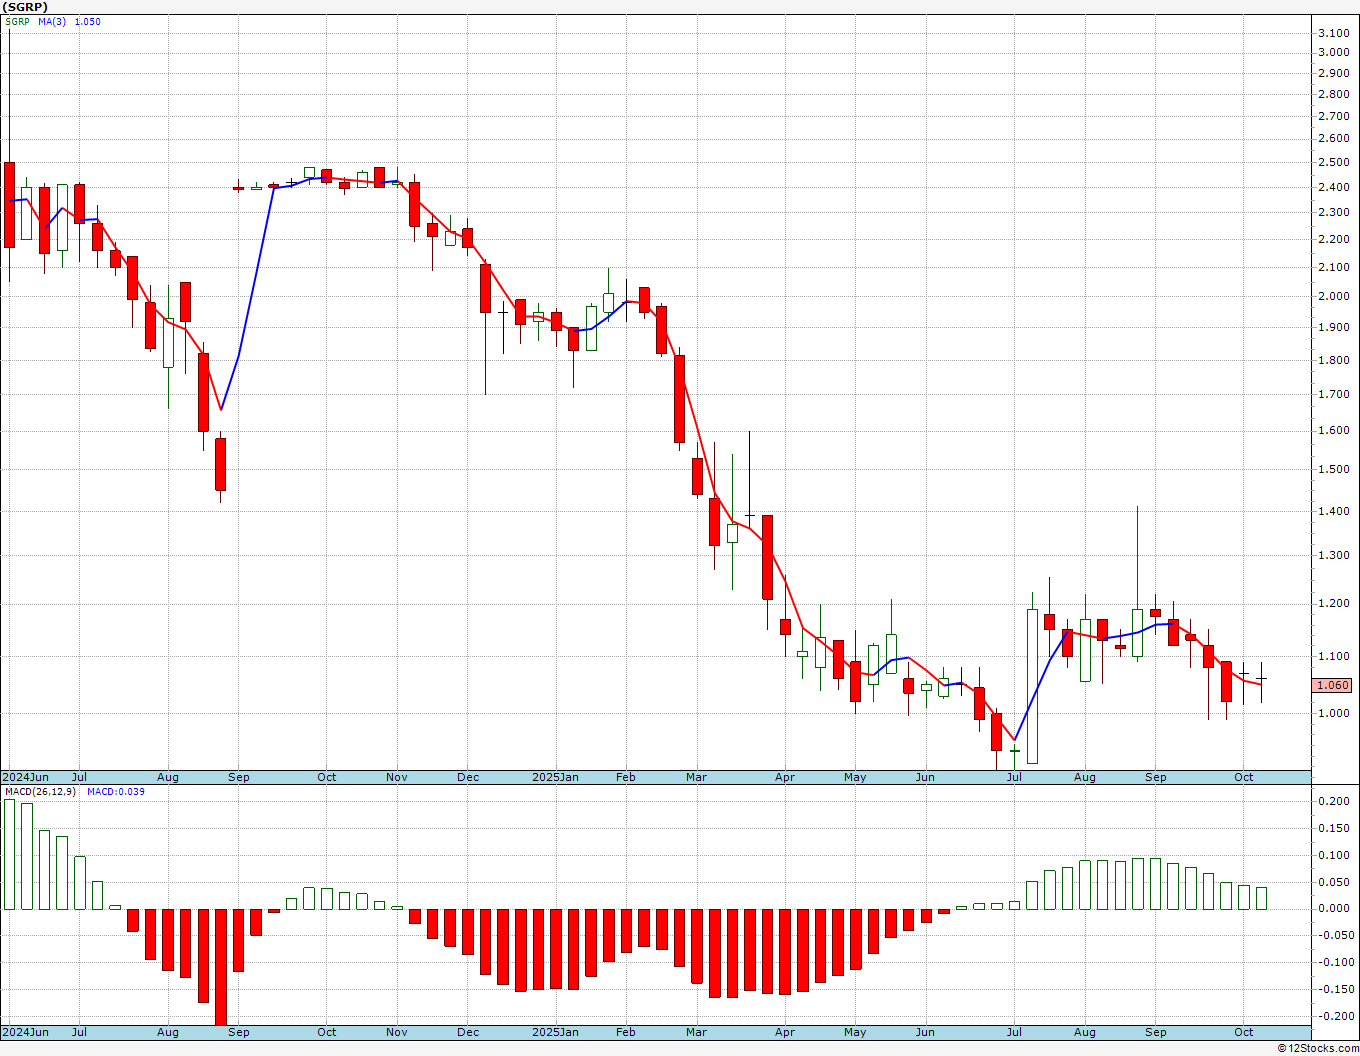This screenshot has height=1056, width=1360.
Task: Select the 2.000 price axis label
Action: [x=1334, y=296]
